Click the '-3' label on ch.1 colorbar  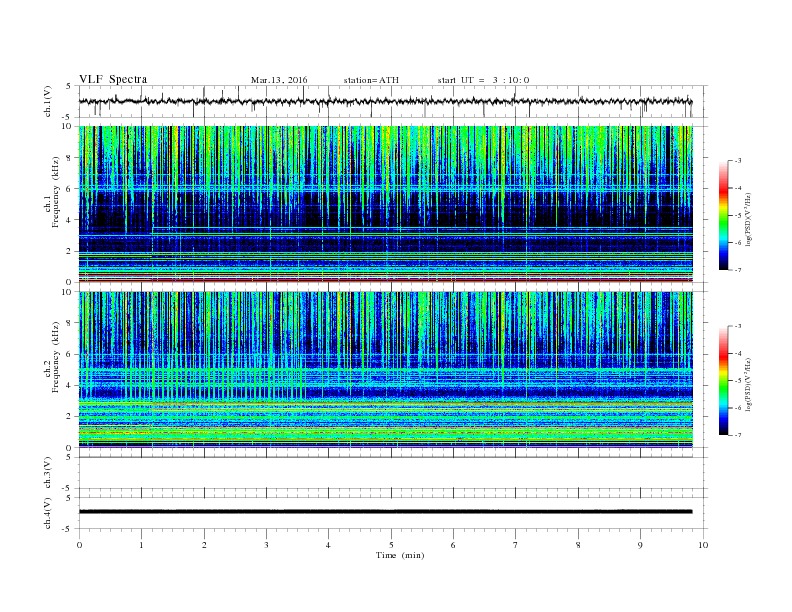click(x=738, y=161)
